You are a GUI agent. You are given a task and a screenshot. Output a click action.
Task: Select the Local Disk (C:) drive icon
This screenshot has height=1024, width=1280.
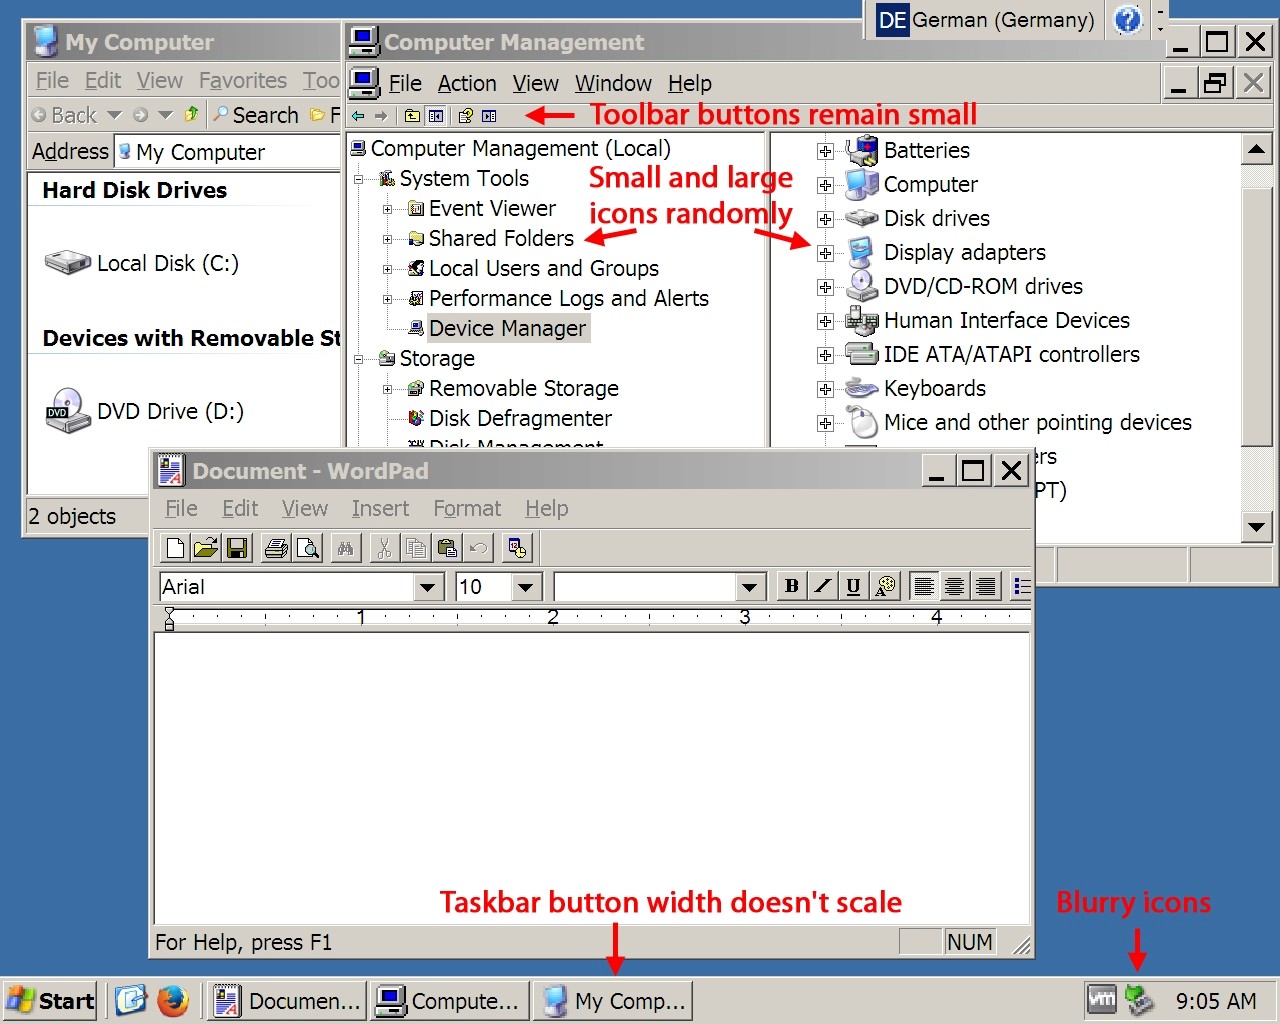point(68,263)
